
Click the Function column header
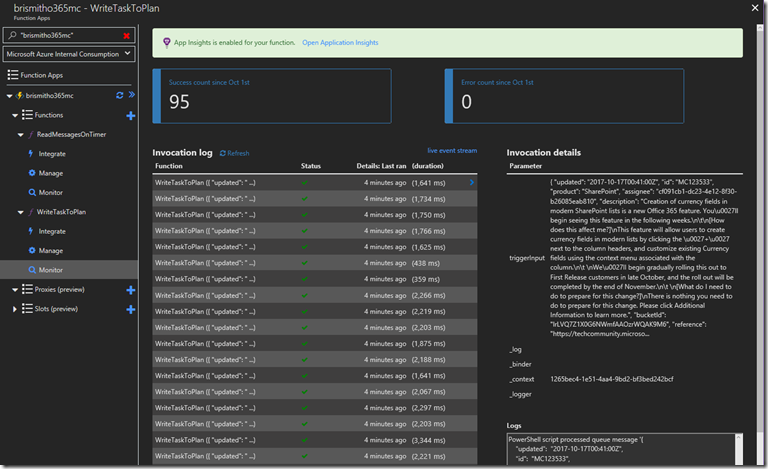pos(168,166)
